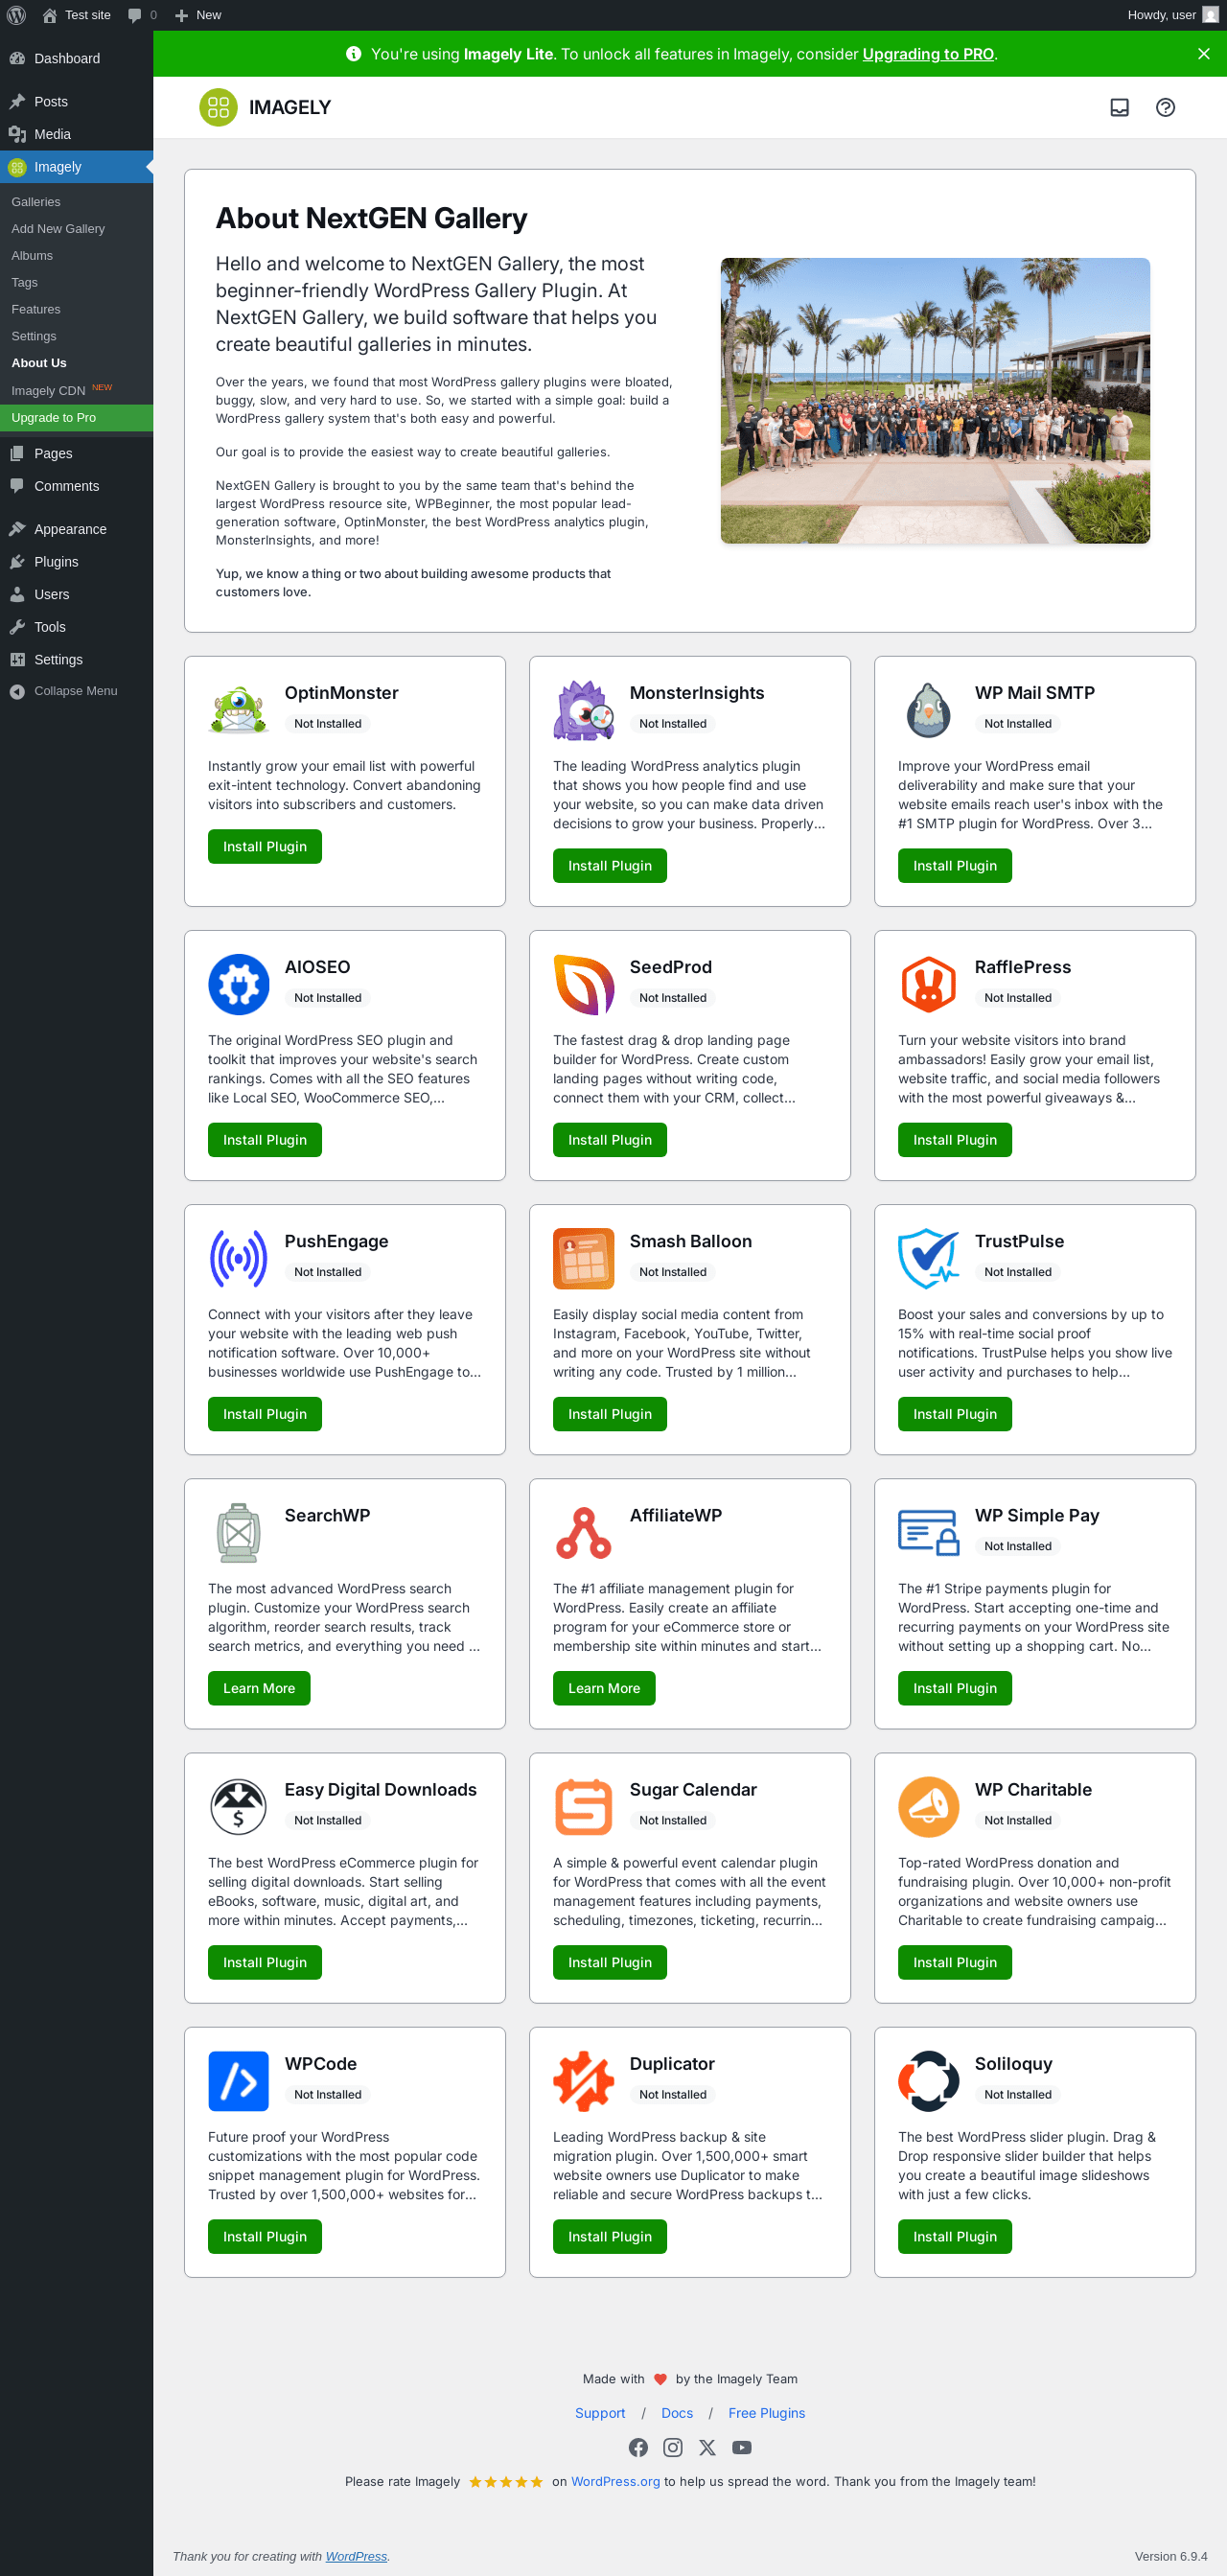1227x2576 pixels.
Task: Open the YouTube channel from footer
Action: [x=742, y=2447]
